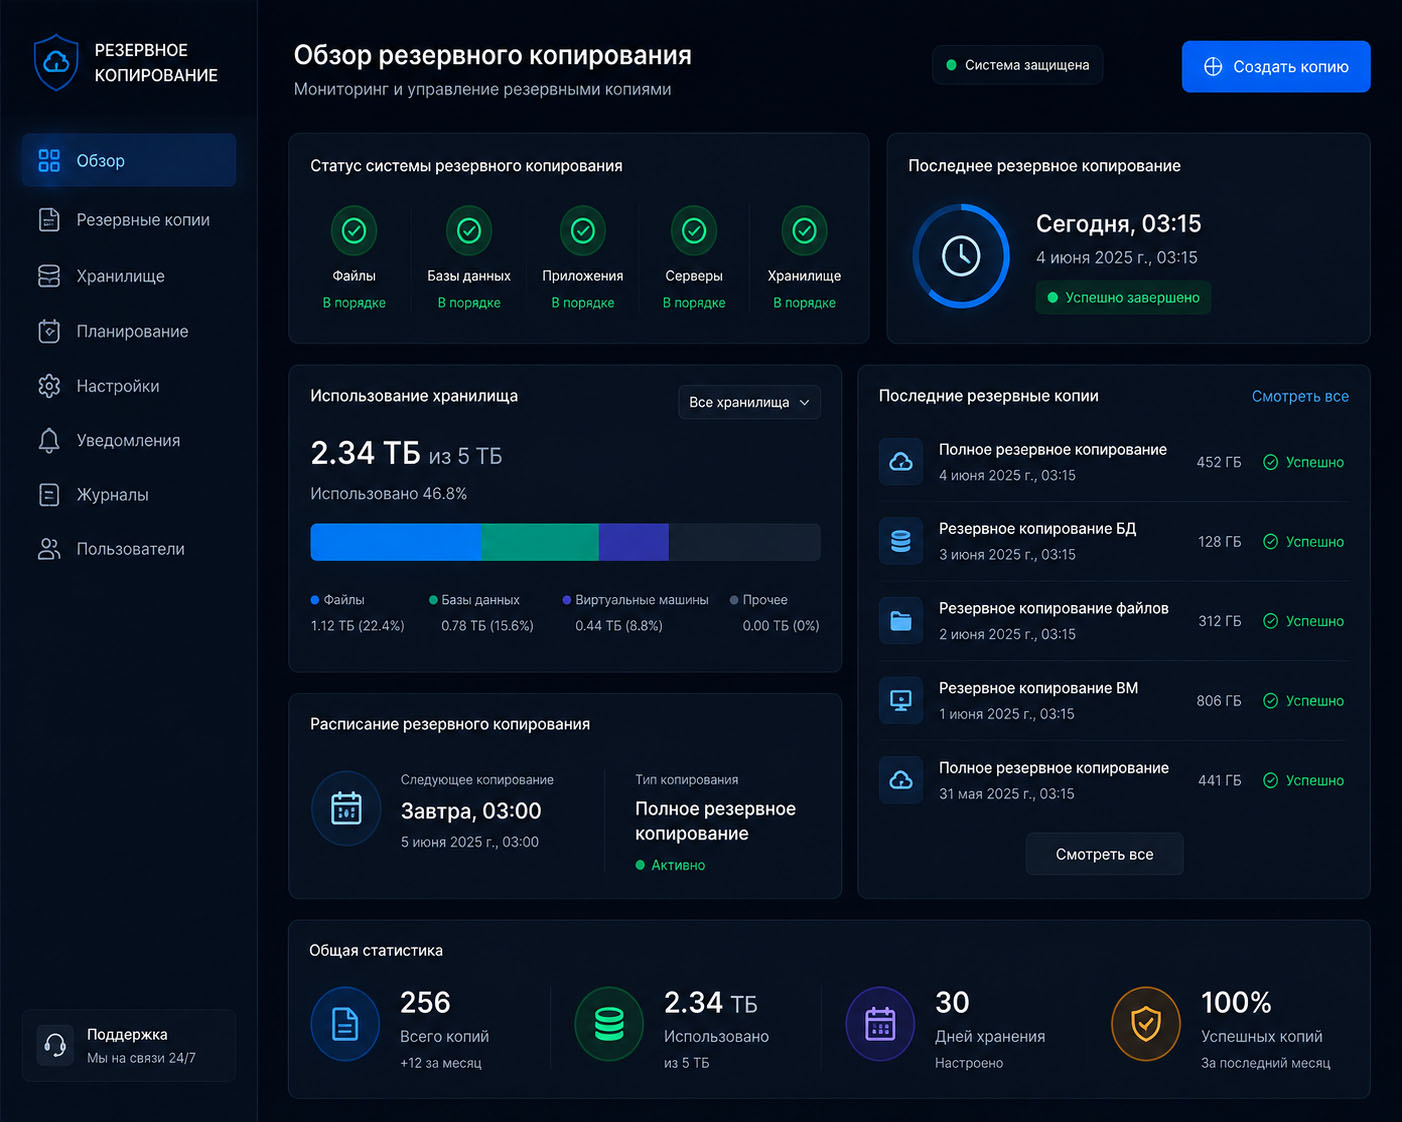Viewport: 1402px width, 1122px height.
Task: Click the Система защищена status badge
Action: pos(1017,65)
